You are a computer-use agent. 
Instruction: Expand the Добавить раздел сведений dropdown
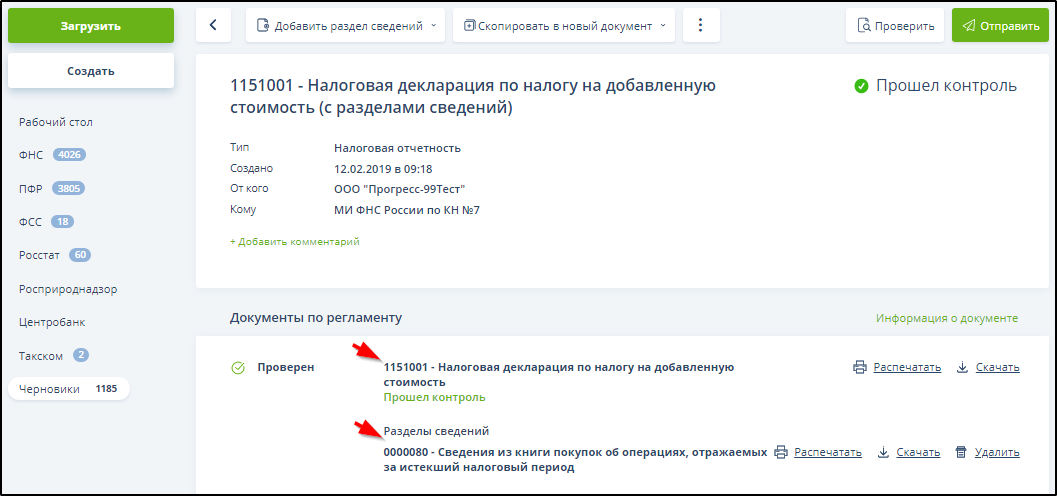345,26
